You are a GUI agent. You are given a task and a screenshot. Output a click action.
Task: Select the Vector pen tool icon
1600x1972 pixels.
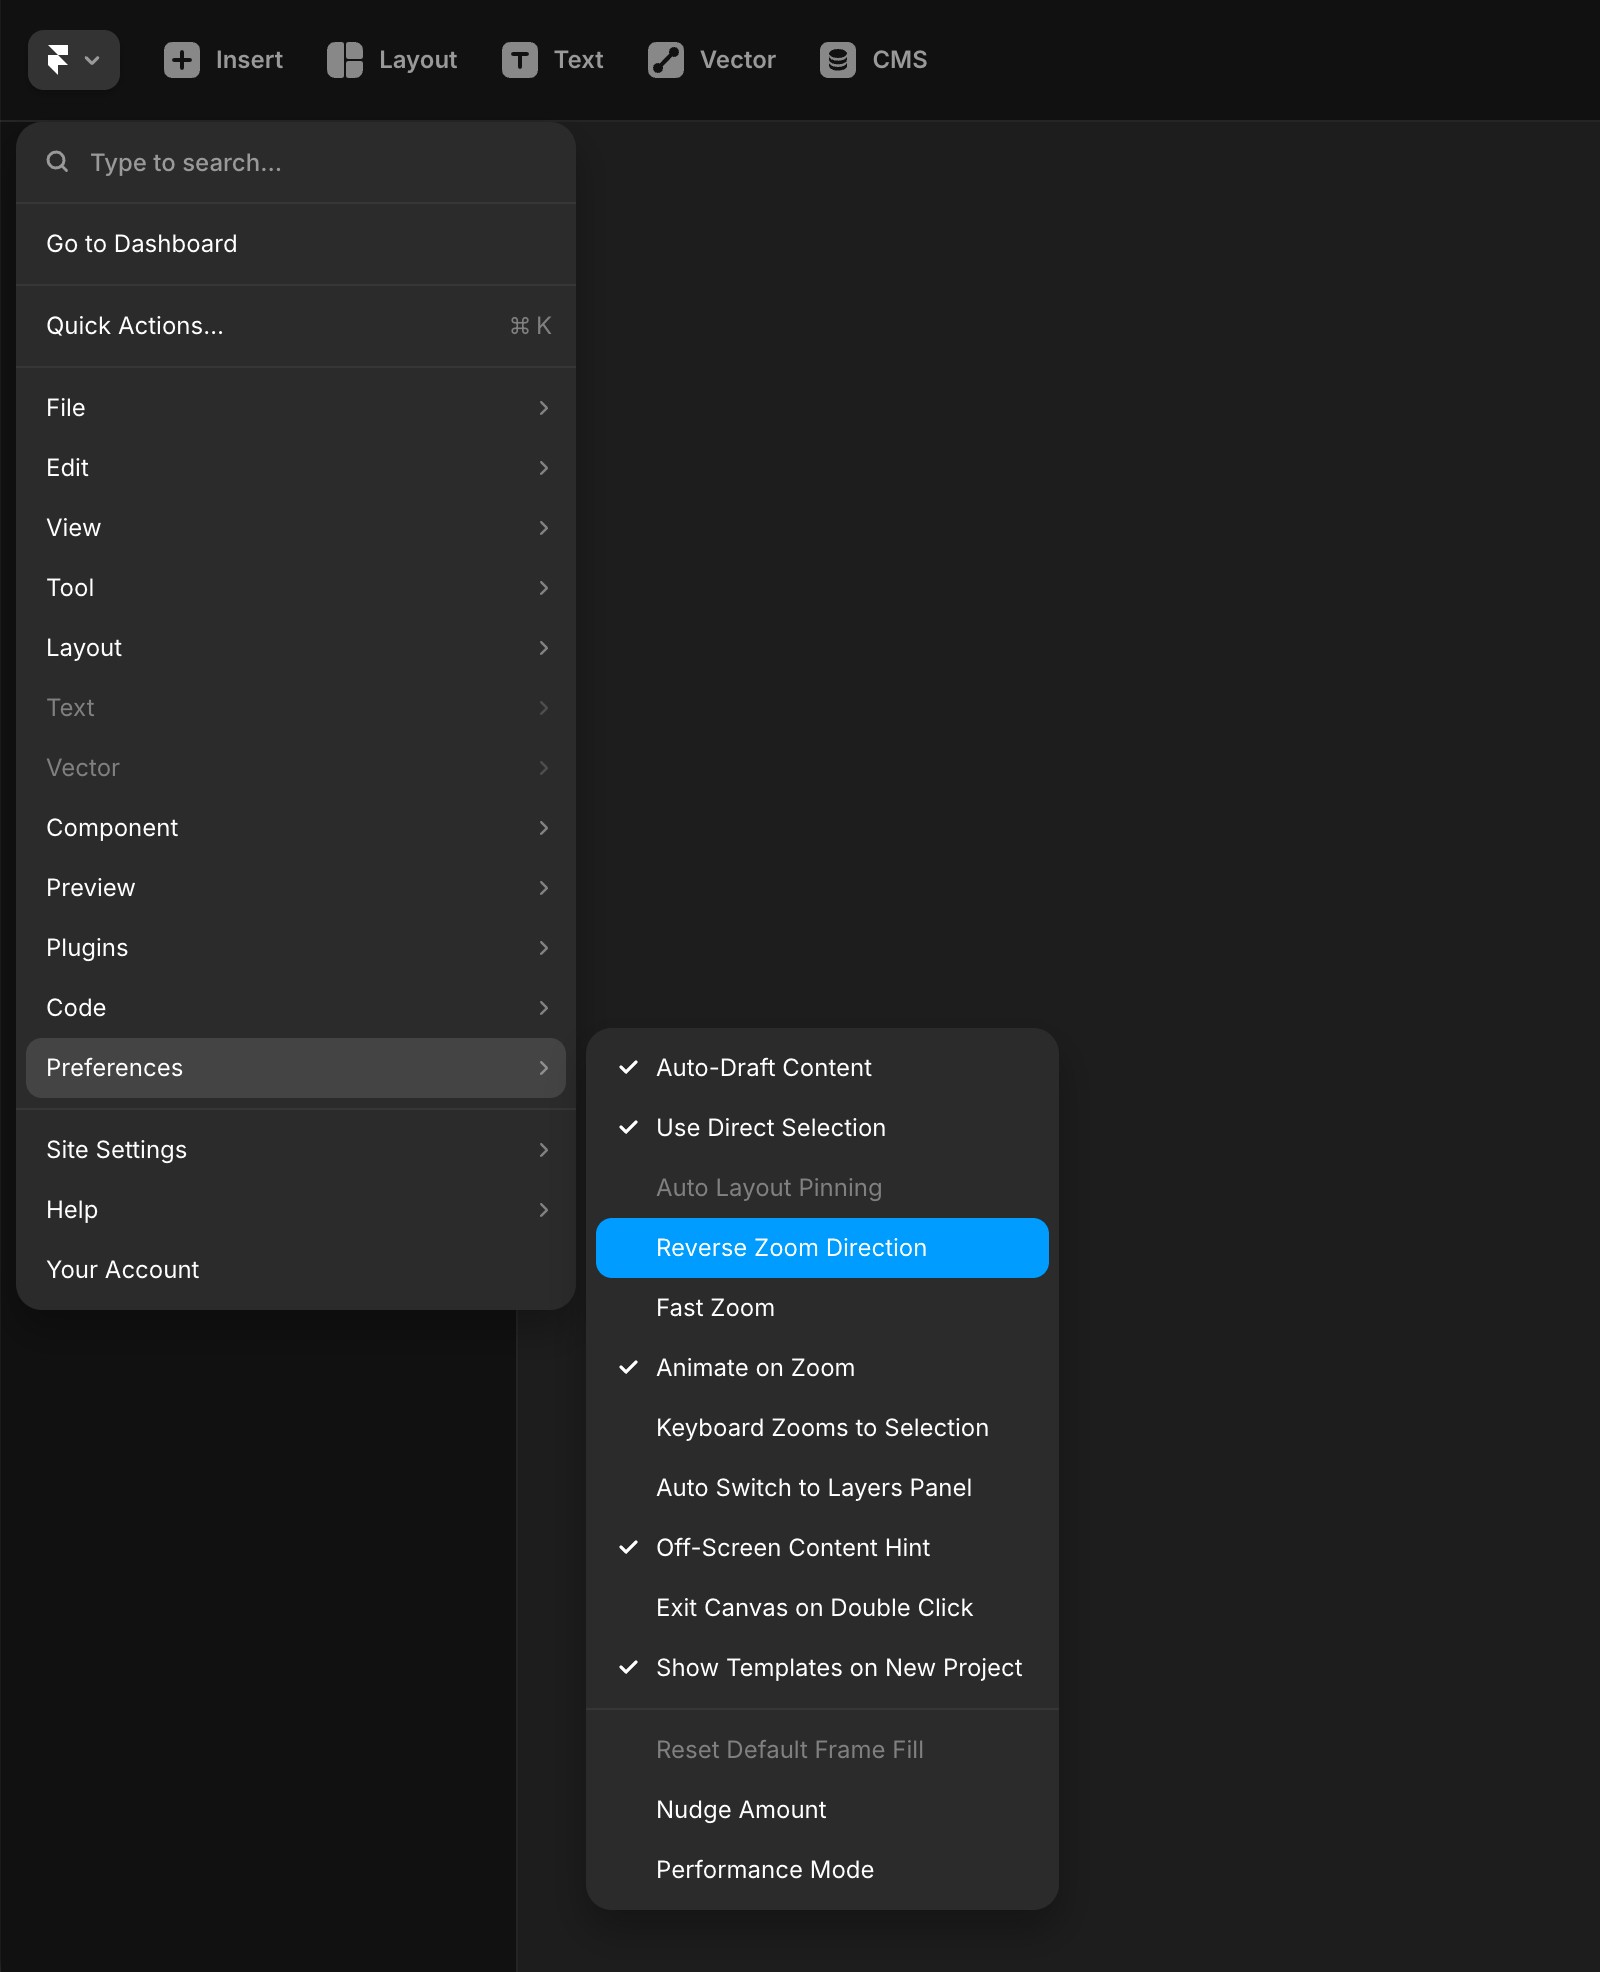click(x=665, y=60)
